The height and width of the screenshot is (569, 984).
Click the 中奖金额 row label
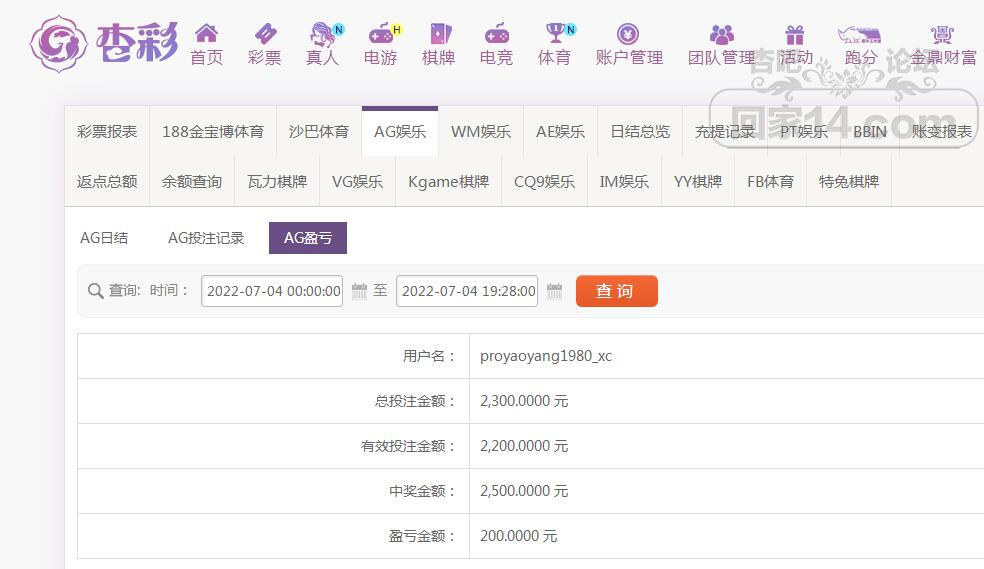pos(422,491)
